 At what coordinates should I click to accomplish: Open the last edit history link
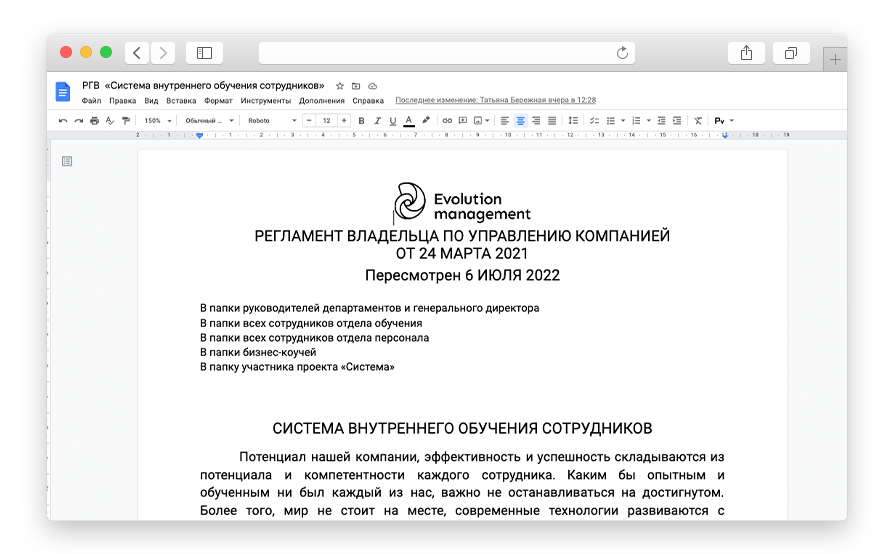click(495, 100)
